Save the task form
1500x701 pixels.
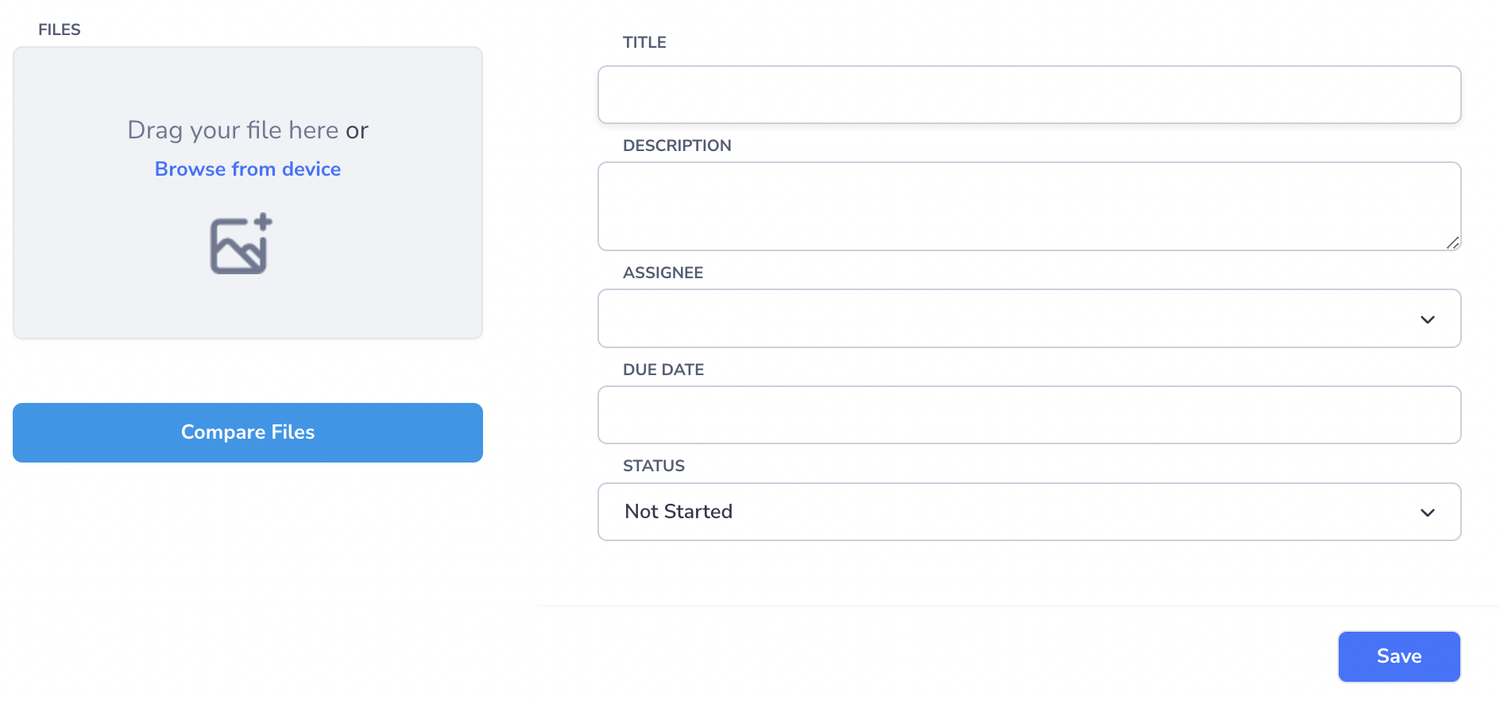pyautogui.click(x=1398, y=656)
